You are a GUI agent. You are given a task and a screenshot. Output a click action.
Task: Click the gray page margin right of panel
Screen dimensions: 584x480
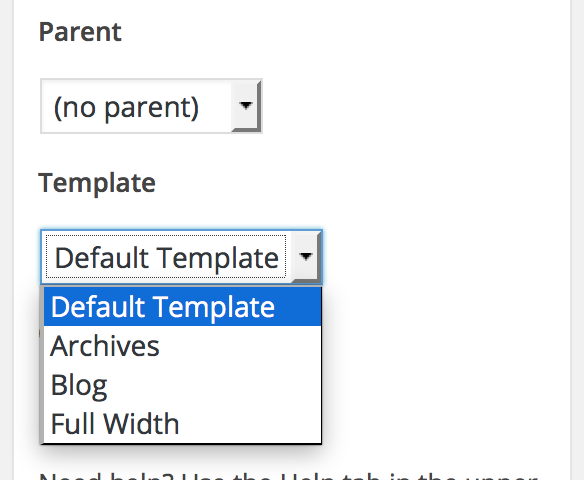(x=577, y=240)
